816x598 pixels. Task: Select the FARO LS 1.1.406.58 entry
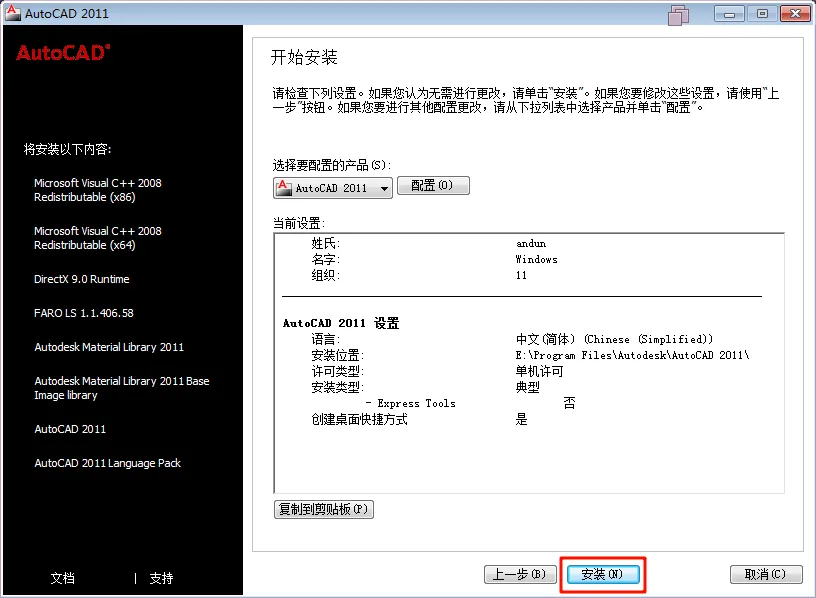pos(84,313)
